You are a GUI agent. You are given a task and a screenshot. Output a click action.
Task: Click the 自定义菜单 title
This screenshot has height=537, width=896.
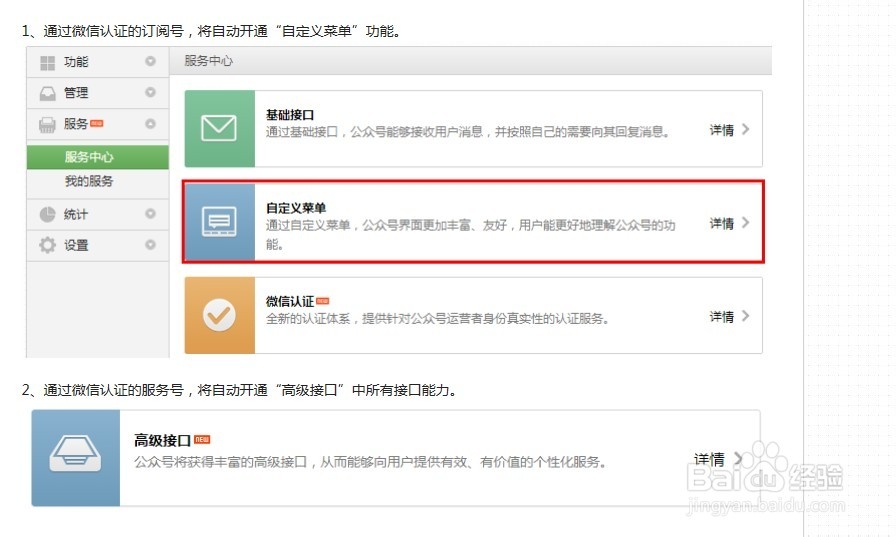[296, 208]
